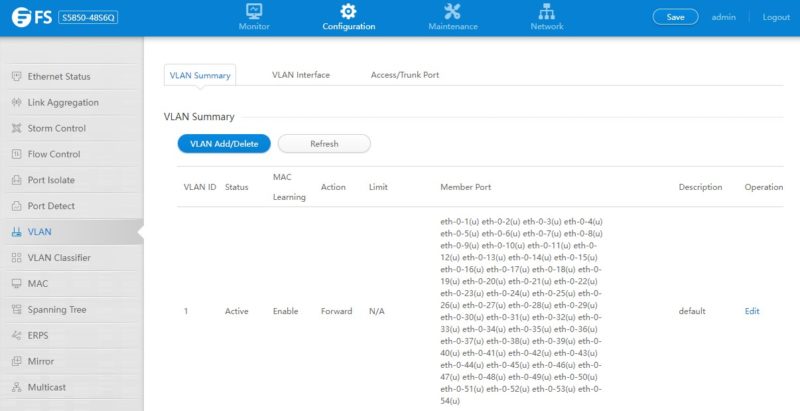Click the Enable MAC learning cell
800x411 pixels.
286,311
